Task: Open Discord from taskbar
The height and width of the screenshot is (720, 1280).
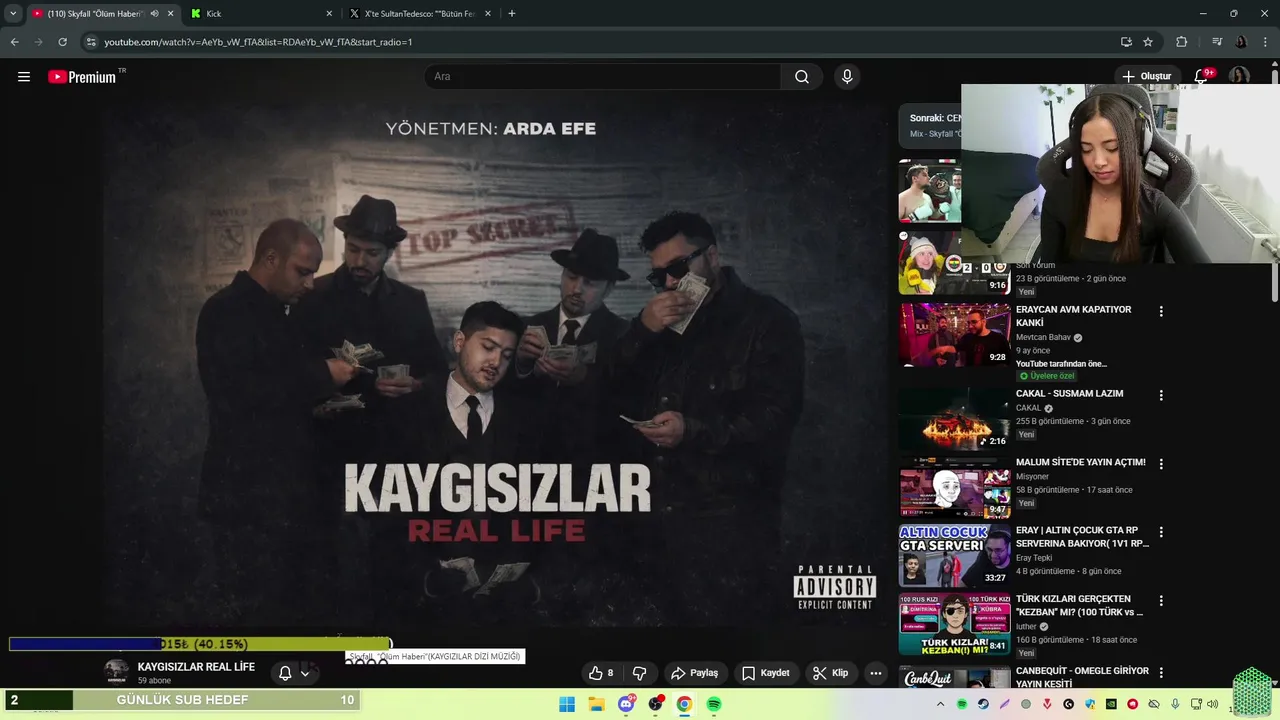Action: coord(626,704)
